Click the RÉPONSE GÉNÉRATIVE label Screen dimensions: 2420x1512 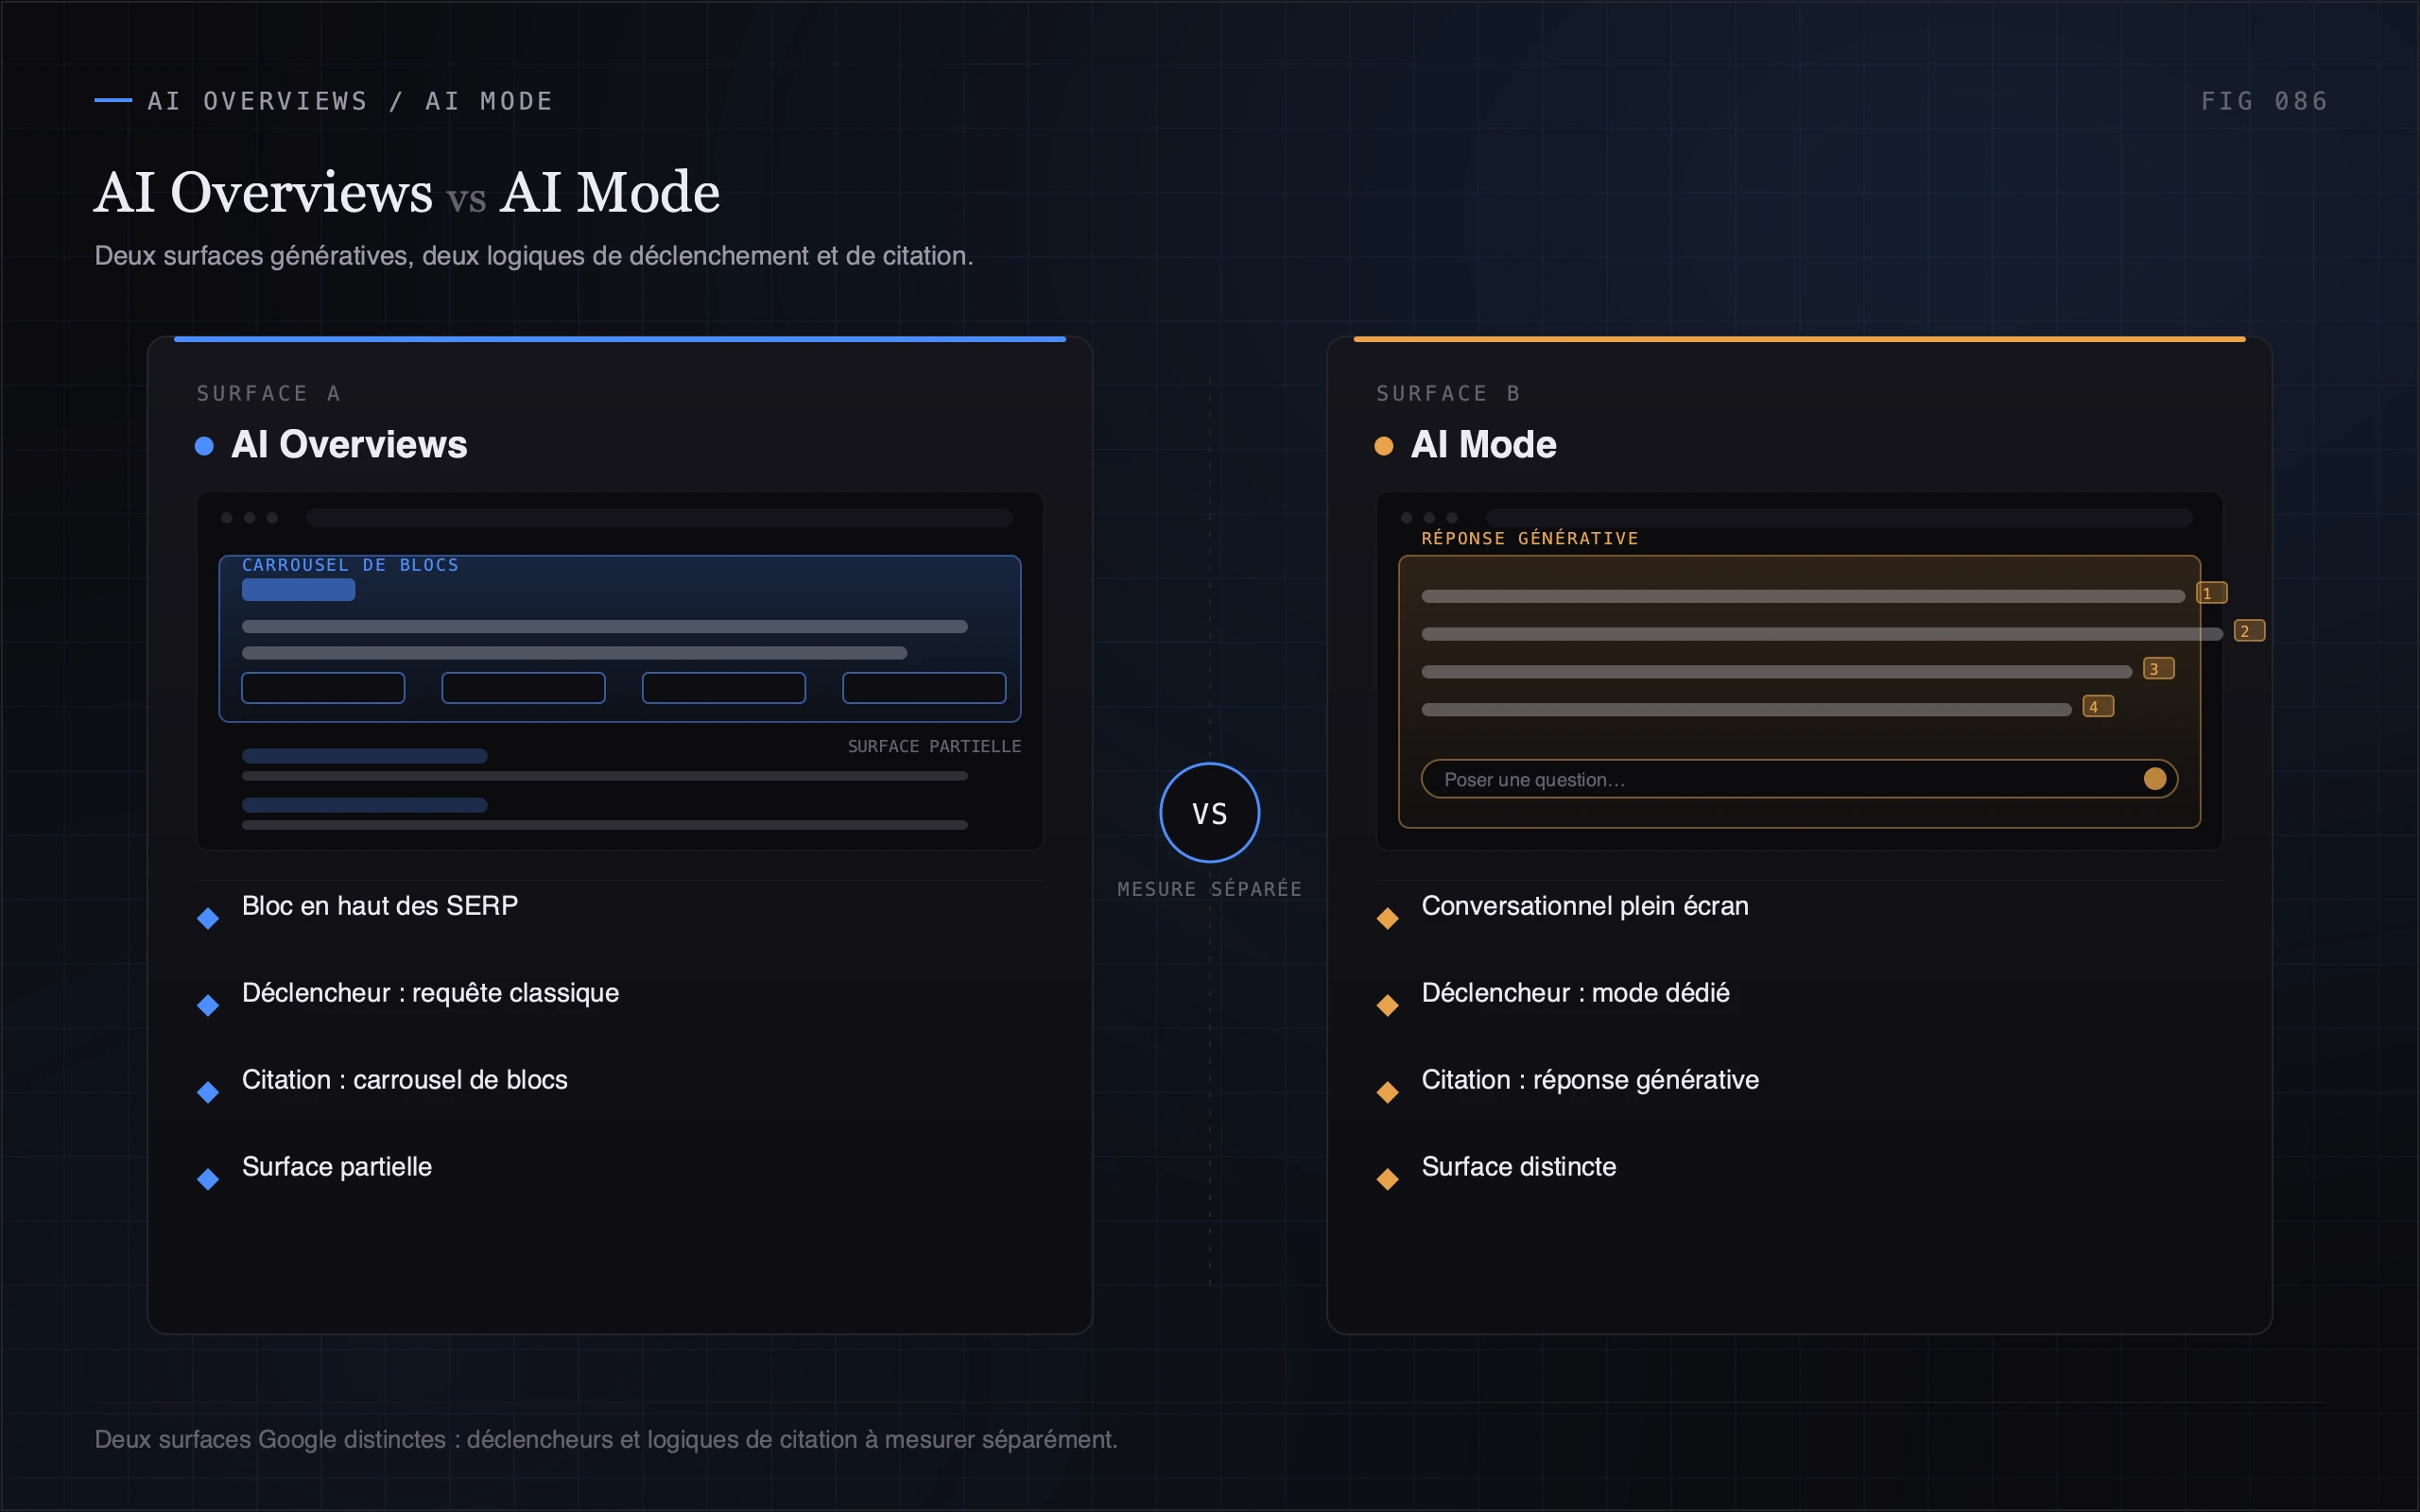pyautogui.click(x=1529, y=538)
